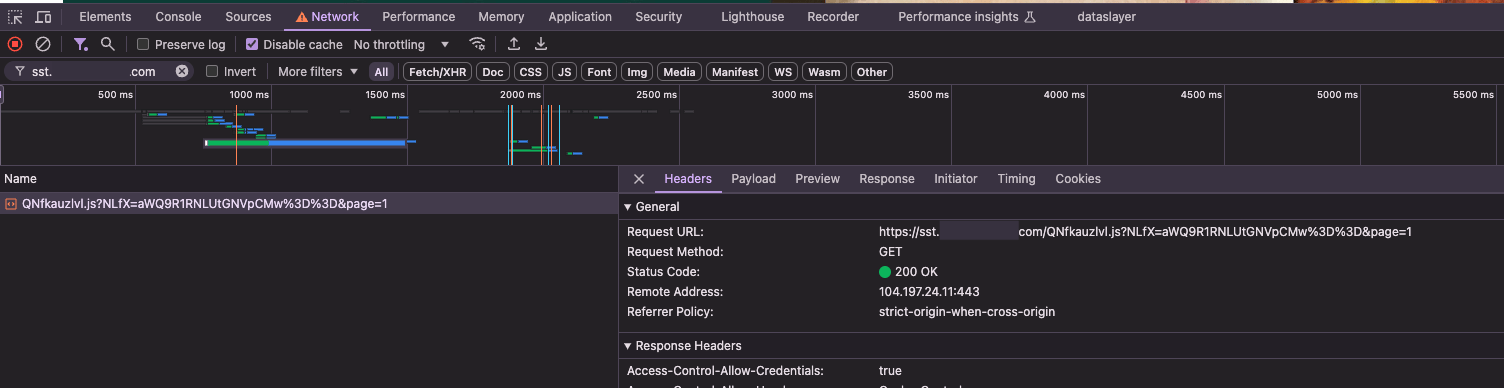Toggle the filter funnel icon

(x=80, y=44)
